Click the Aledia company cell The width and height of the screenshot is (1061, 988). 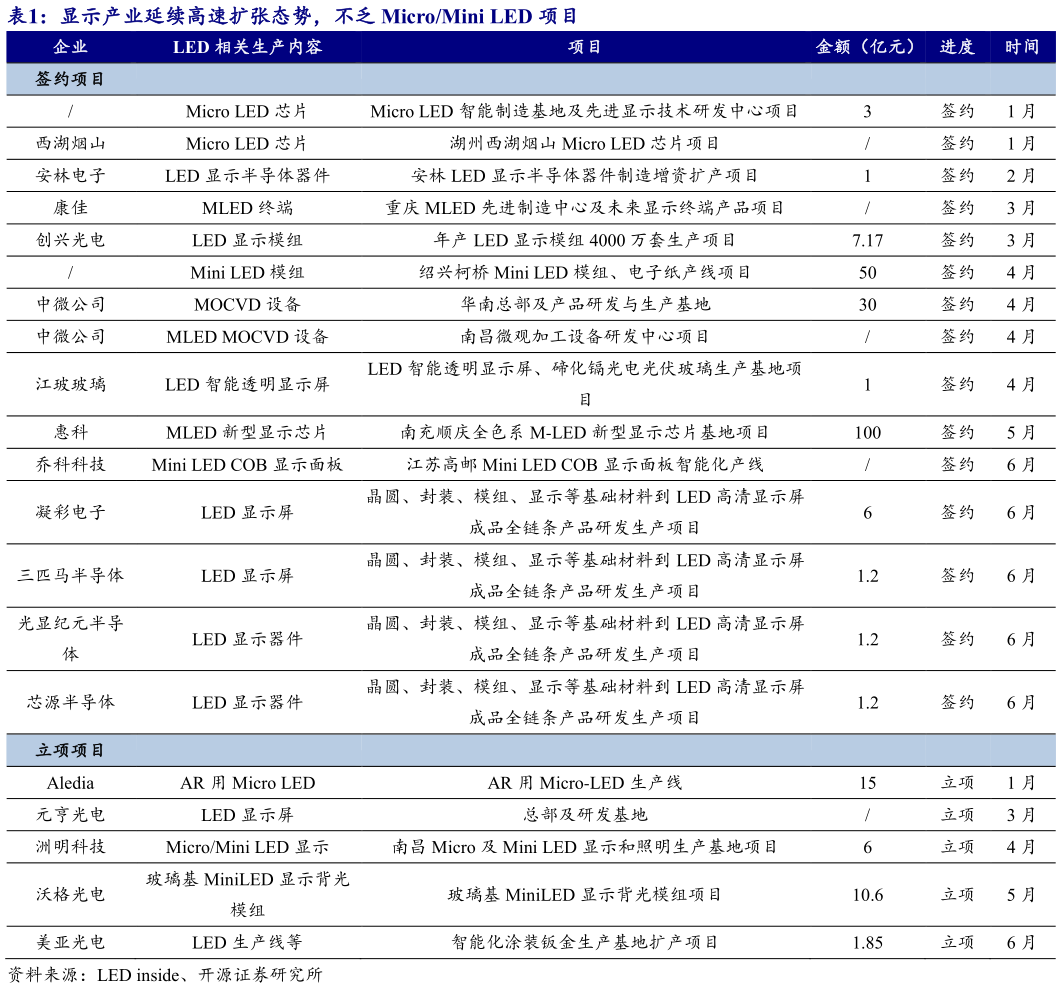pyautogui.click(x=70, y=783)
